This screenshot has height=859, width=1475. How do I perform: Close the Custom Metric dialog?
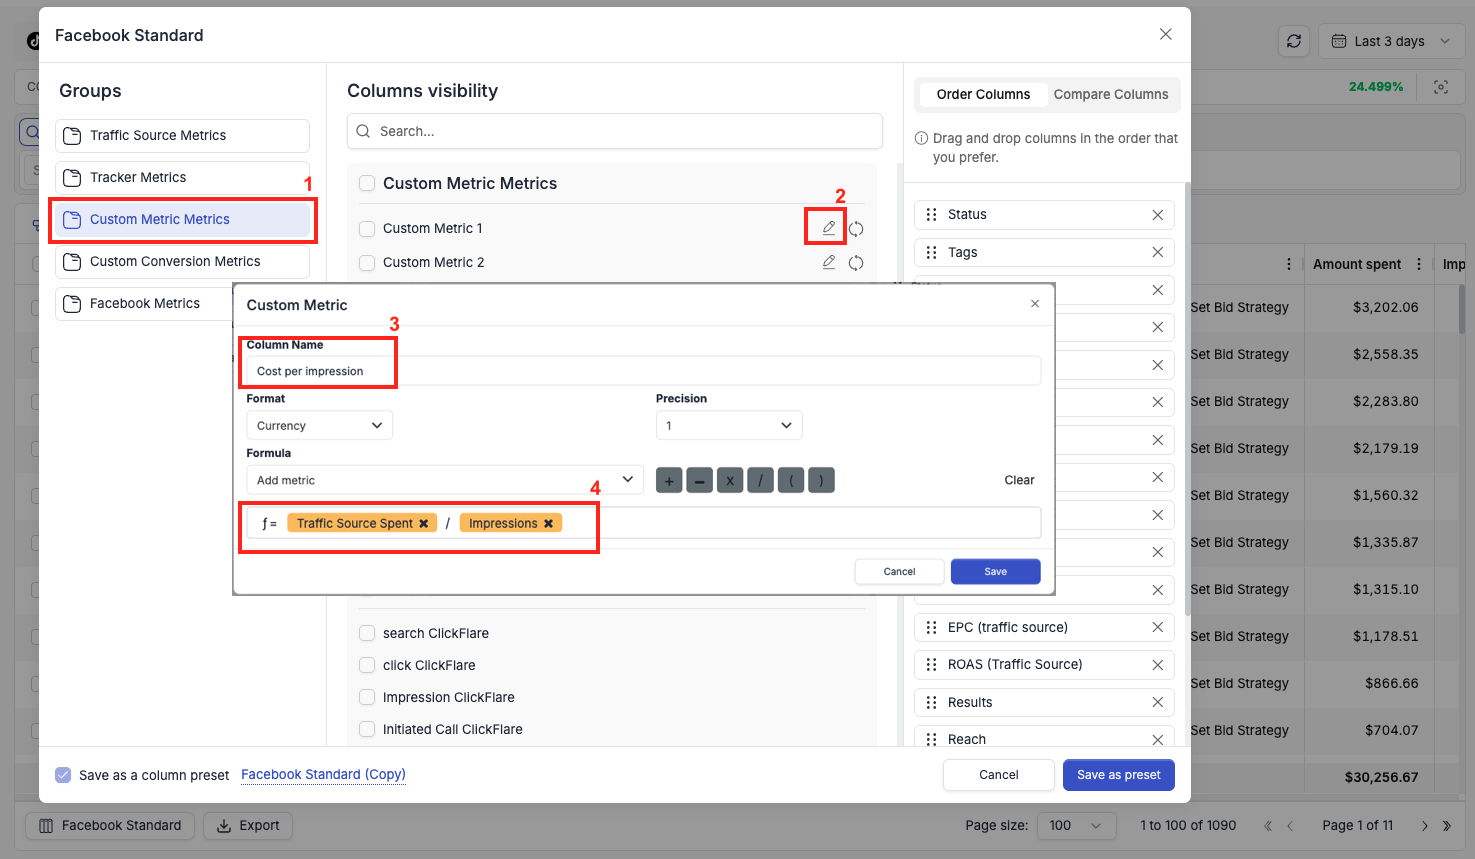click(x=1035, y=304)
